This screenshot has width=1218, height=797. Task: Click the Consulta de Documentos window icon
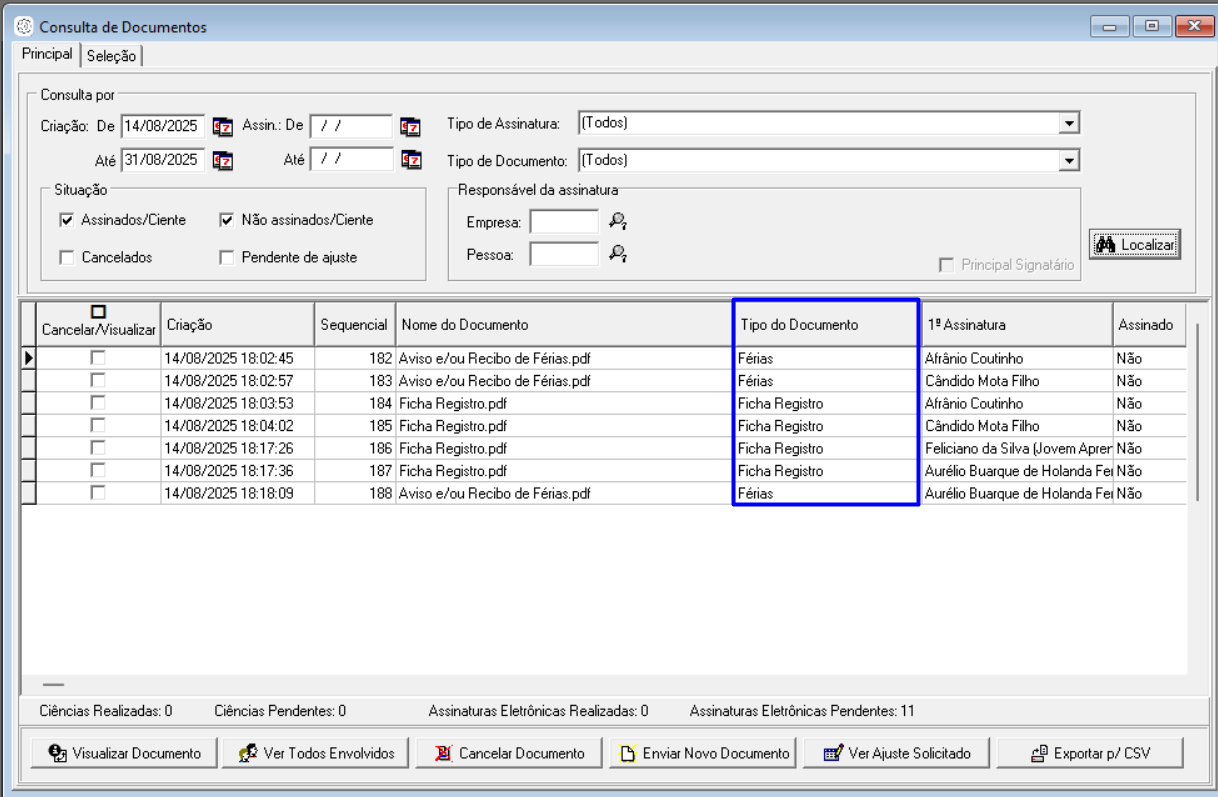[25, 27]
